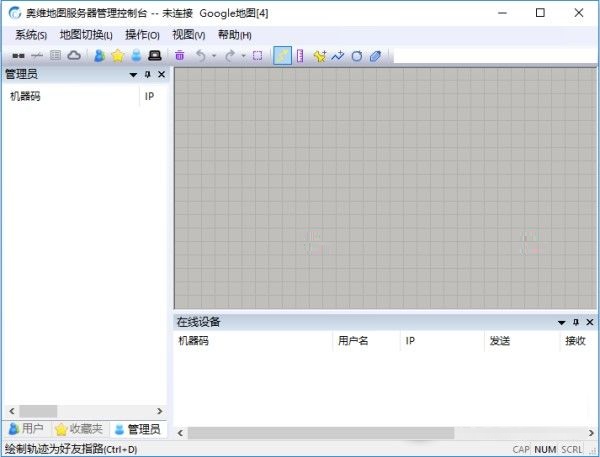Switch to the 管理员 tab
Screen dimensions: 600x457
[x=138, y=429]
